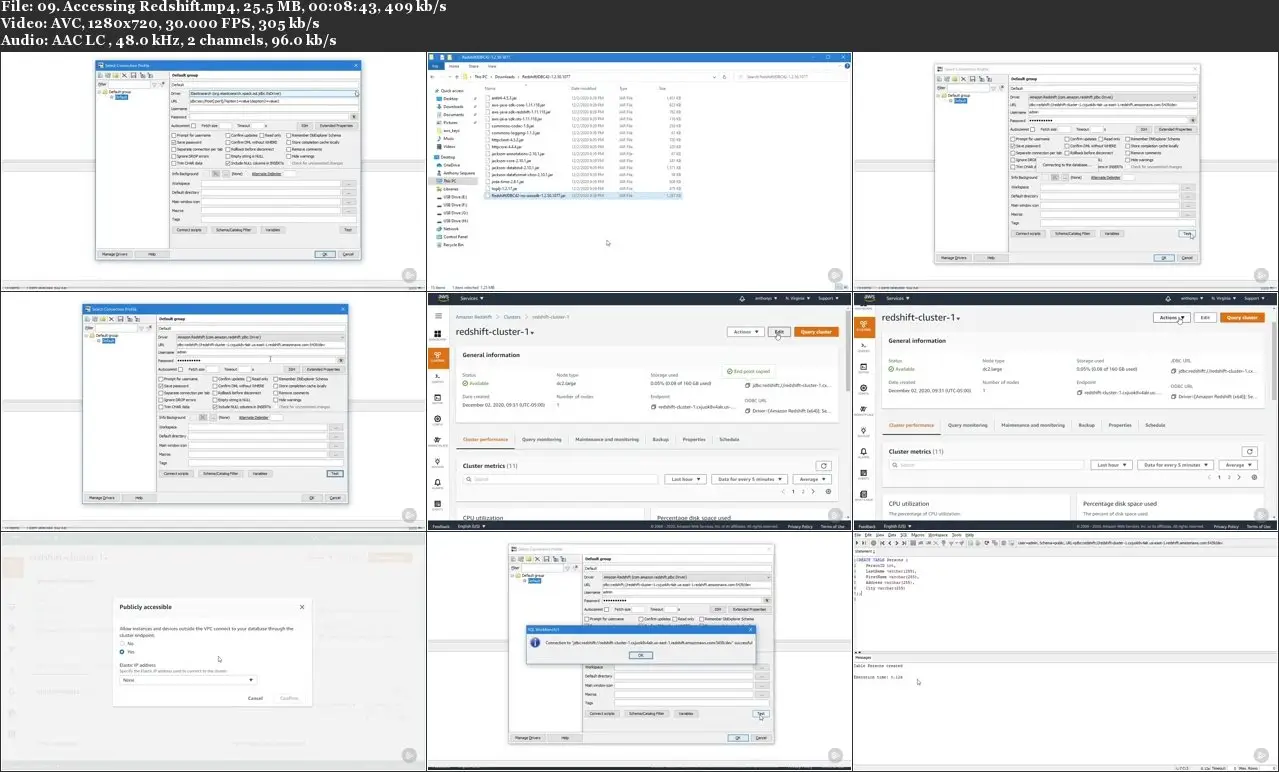Tick Prompt for username in empty-password dialog

click(173, 135)
